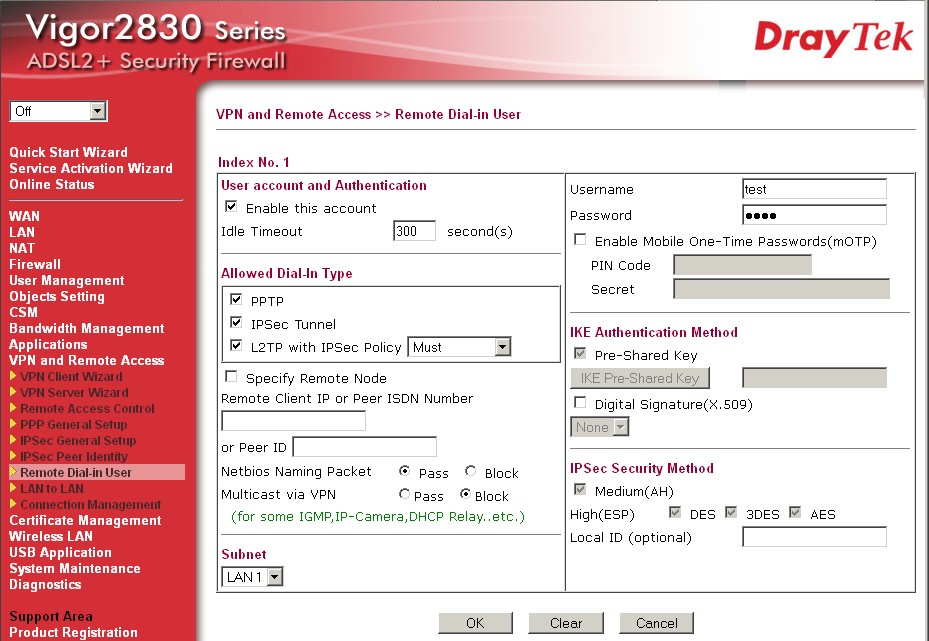
Task: Select Pass for Netbios Naming Packet
Action: tap(405, 471)
